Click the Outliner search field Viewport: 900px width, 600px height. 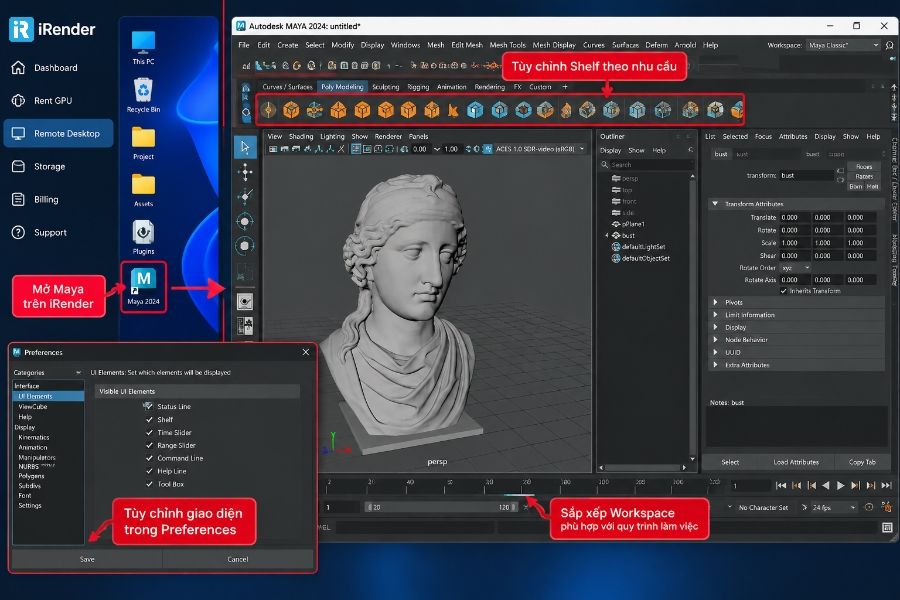(x=646, y=165)
